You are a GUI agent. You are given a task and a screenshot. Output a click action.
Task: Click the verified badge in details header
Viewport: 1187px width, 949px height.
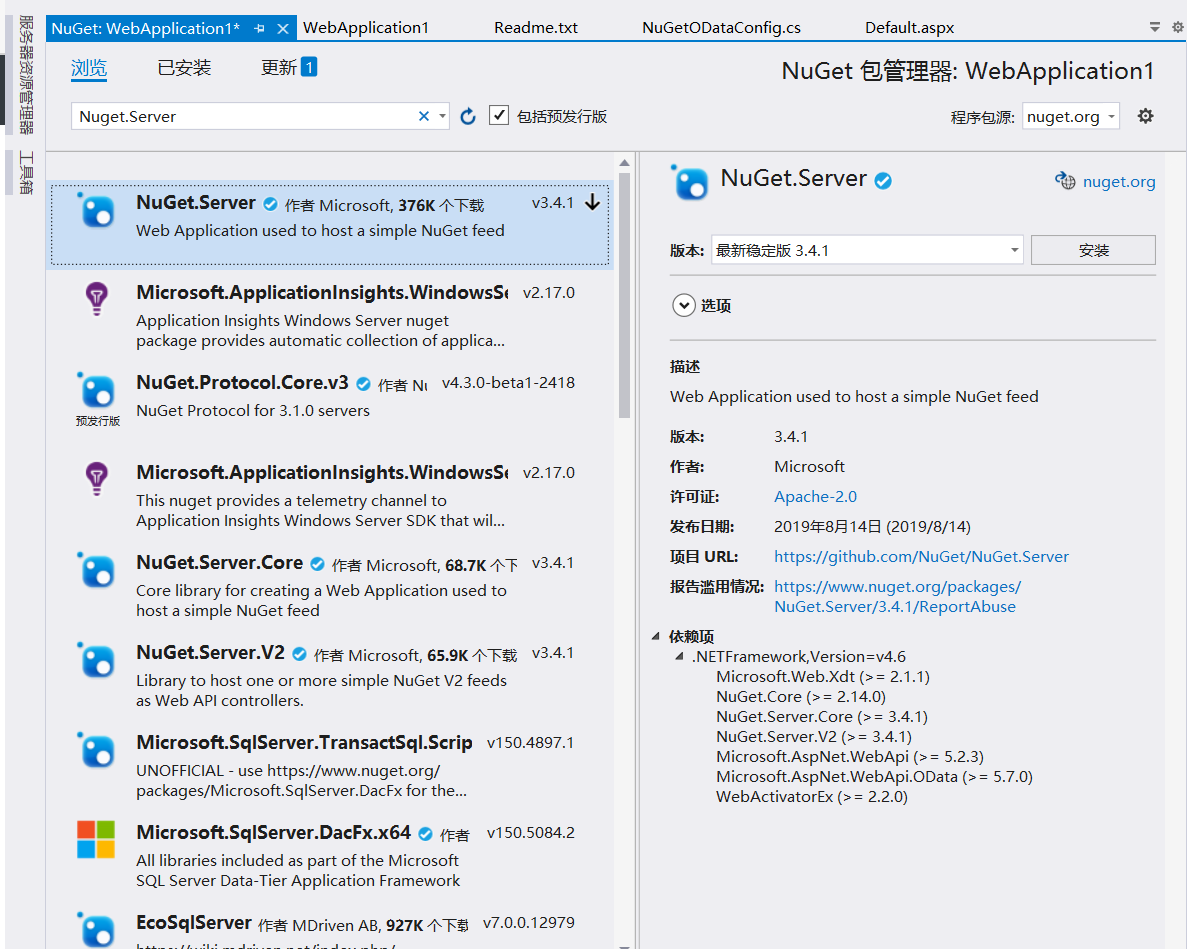pos(883,181)
